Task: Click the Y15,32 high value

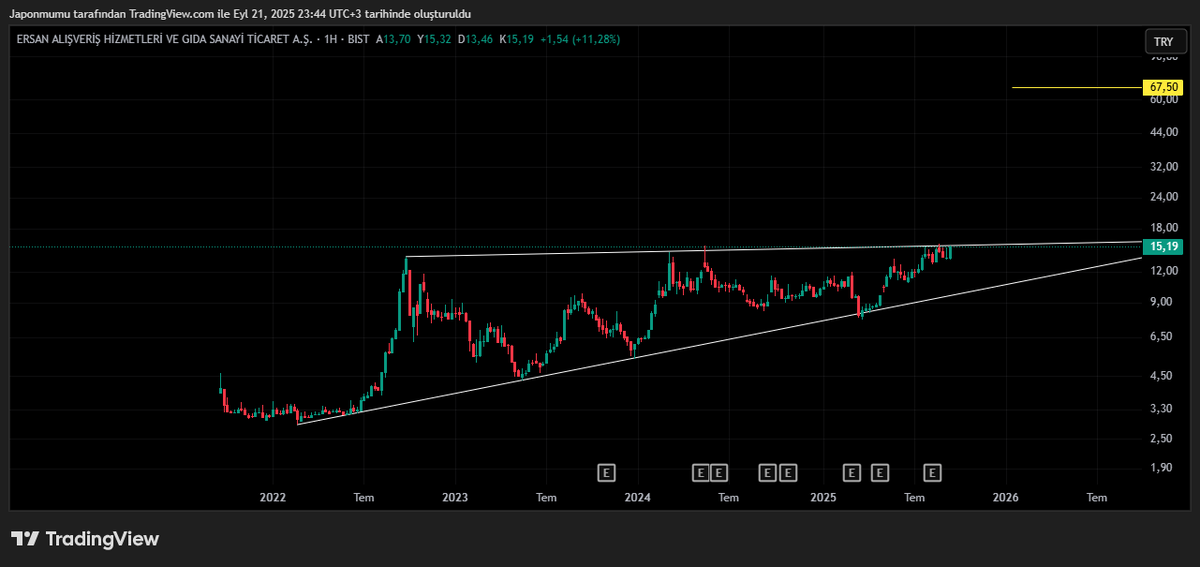Action: (x=434, y=39)
